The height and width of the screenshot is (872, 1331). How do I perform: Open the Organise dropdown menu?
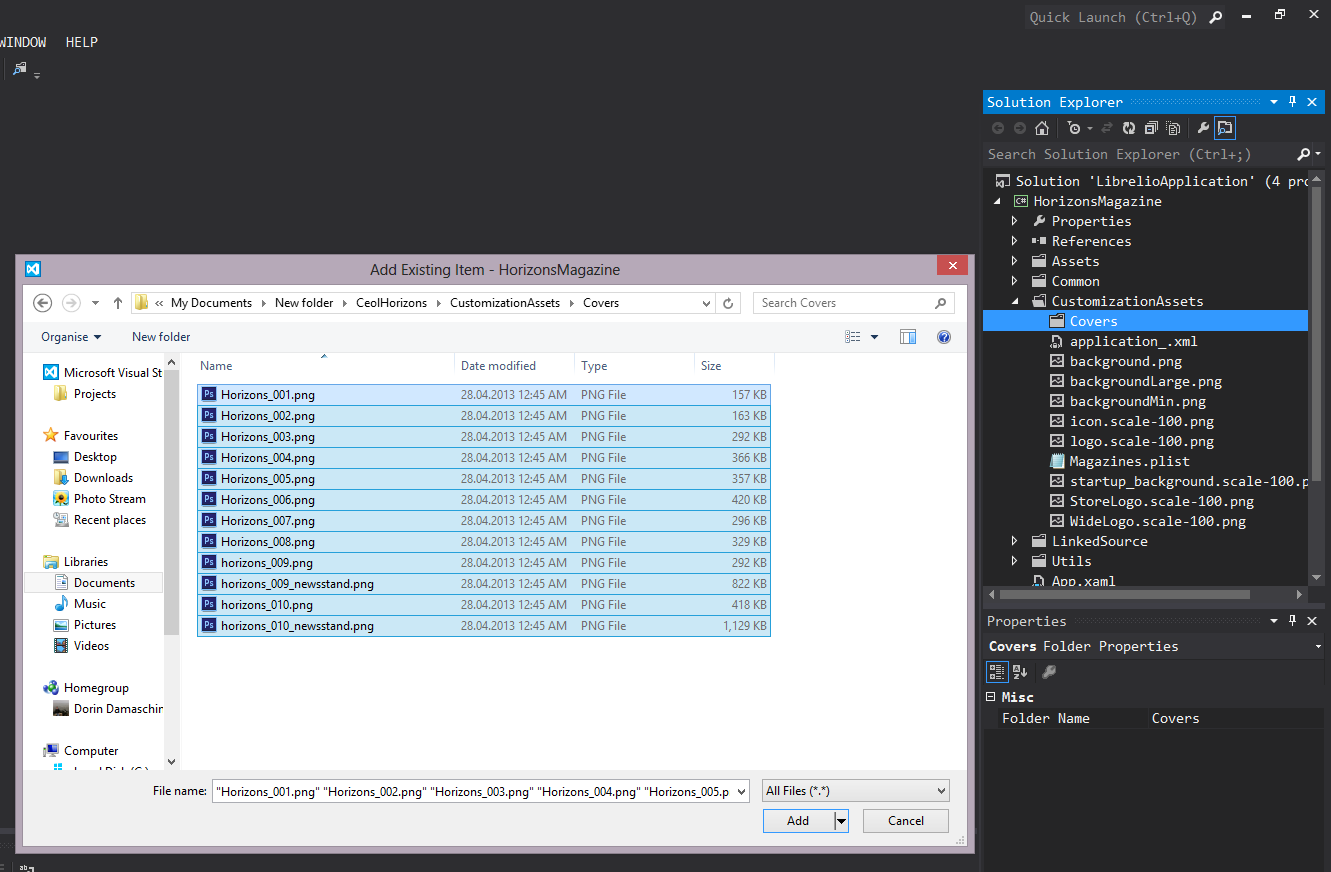(71, 337)
